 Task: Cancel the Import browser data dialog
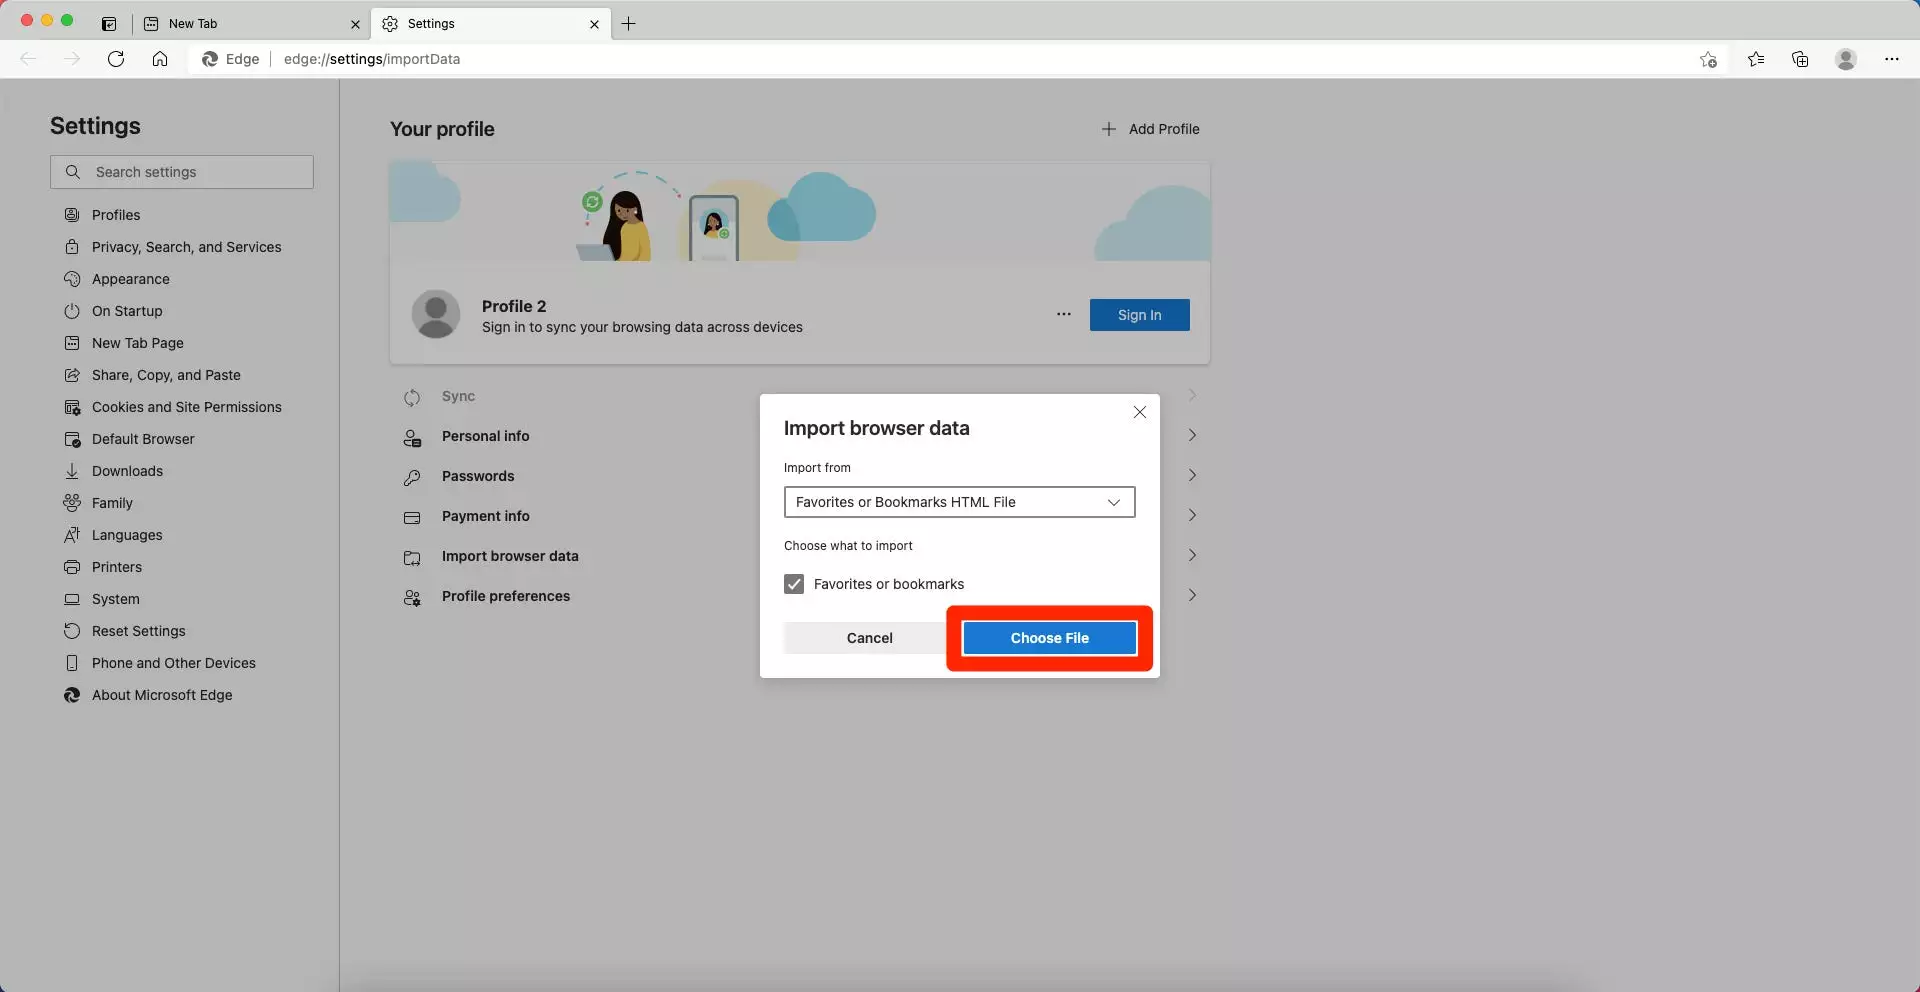coord(869,638)
